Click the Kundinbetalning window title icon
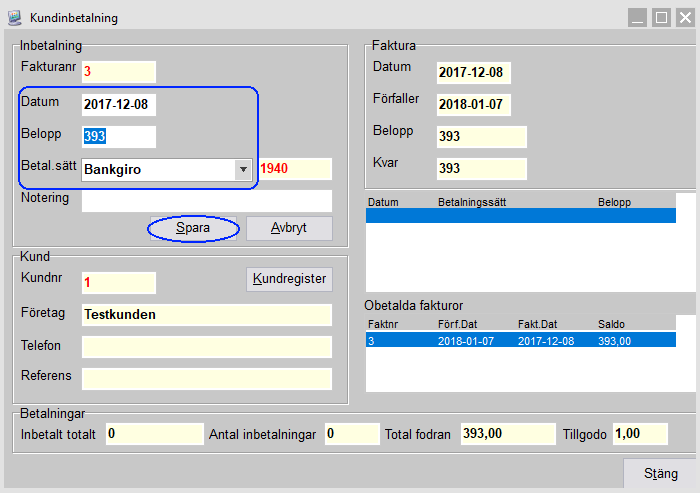 pos(14,17)
